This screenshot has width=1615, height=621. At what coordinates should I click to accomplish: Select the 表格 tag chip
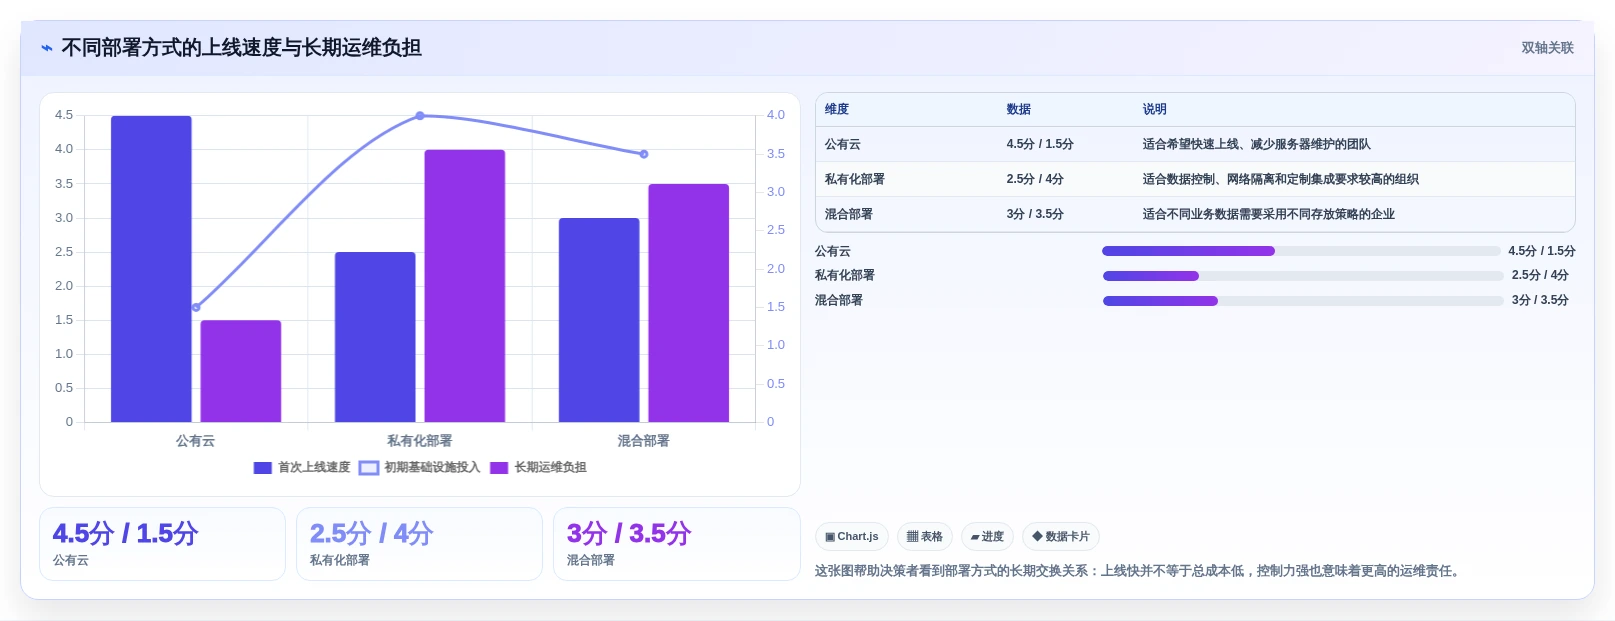[925, 537]
